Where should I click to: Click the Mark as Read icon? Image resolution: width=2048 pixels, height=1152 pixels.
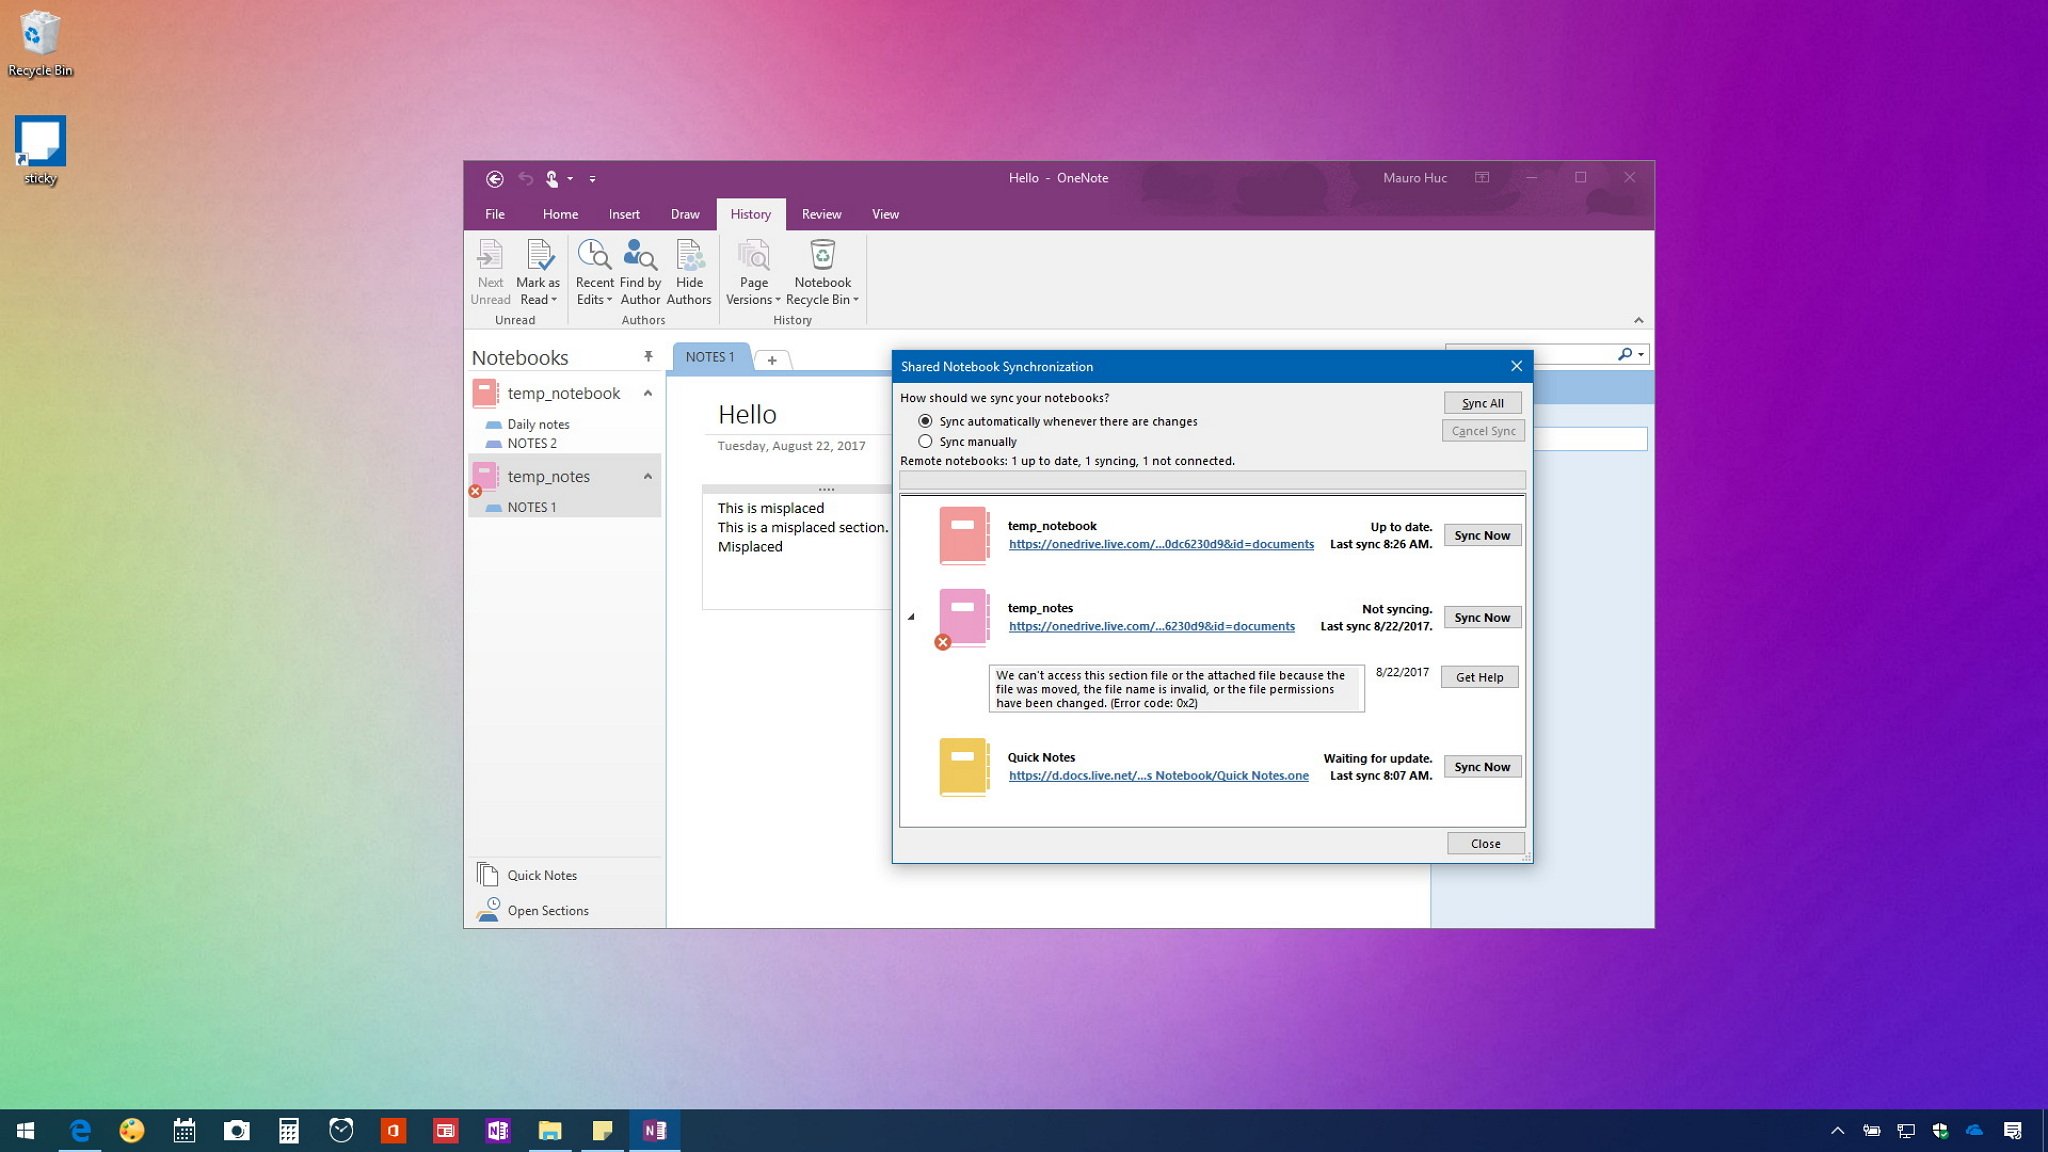pos(539,270)
